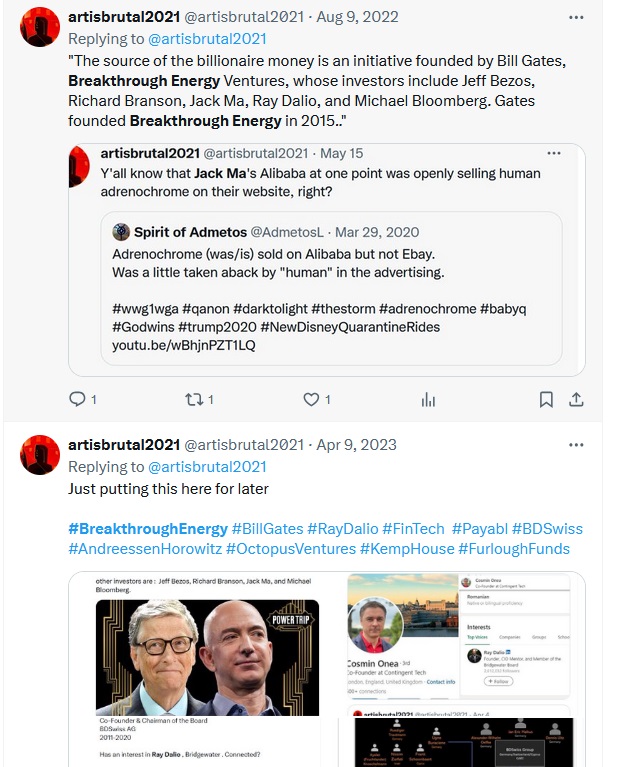Open more options on Apr 9, 2023 tweet
This screenshot has width=617, height=767.
point(576,445)
